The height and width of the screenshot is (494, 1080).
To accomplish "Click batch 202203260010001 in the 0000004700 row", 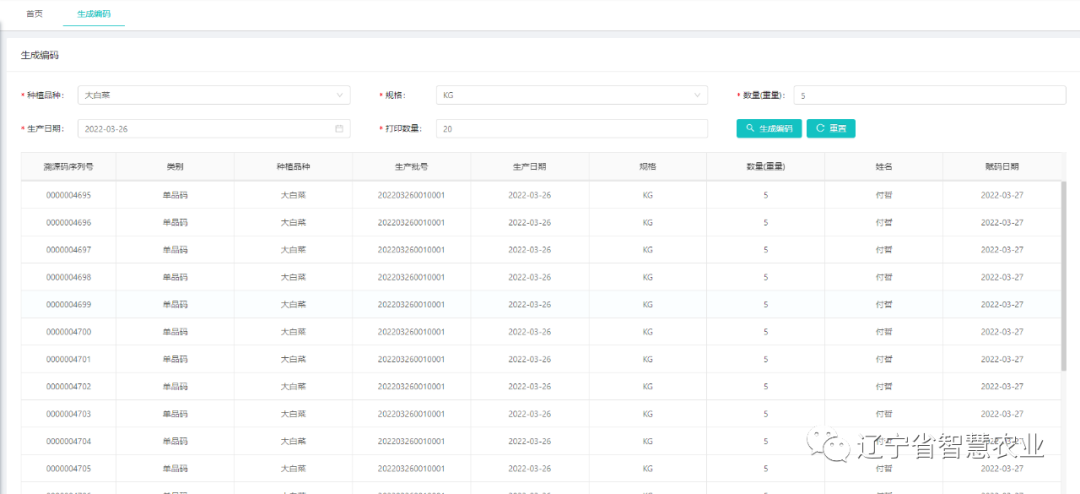I will [411, 331].
